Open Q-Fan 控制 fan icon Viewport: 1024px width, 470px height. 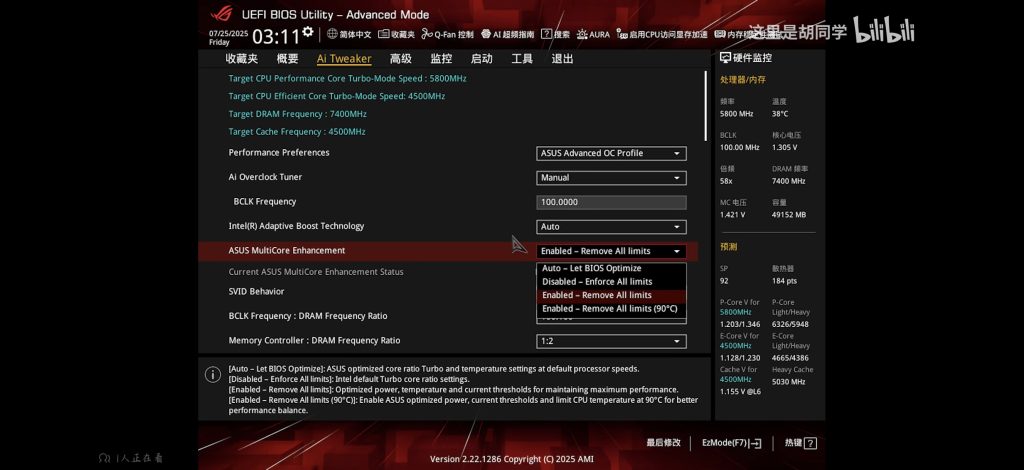[426, 34]
